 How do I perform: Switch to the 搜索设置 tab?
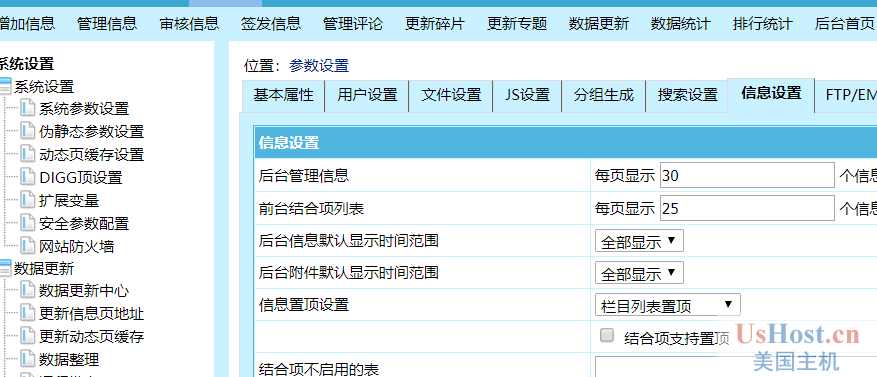687,95
